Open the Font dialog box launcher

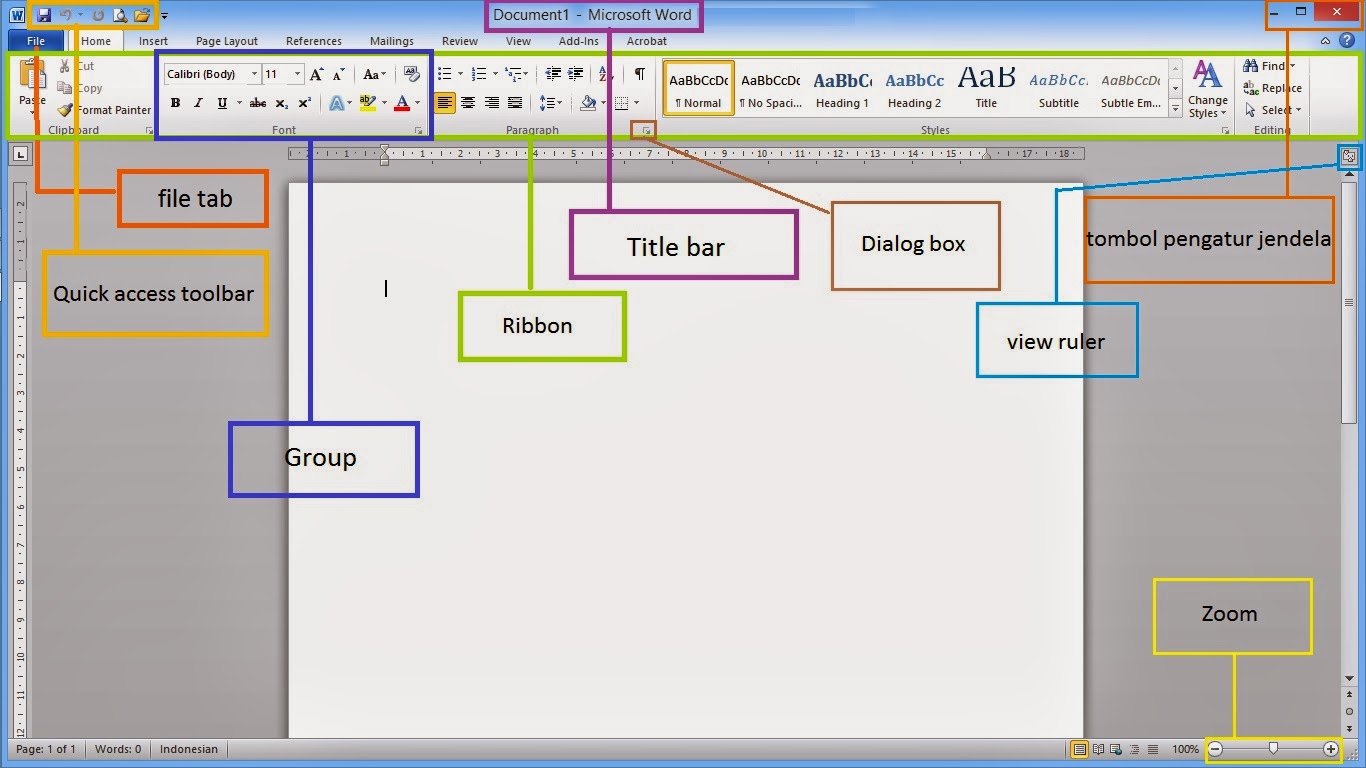click(417, 130)
